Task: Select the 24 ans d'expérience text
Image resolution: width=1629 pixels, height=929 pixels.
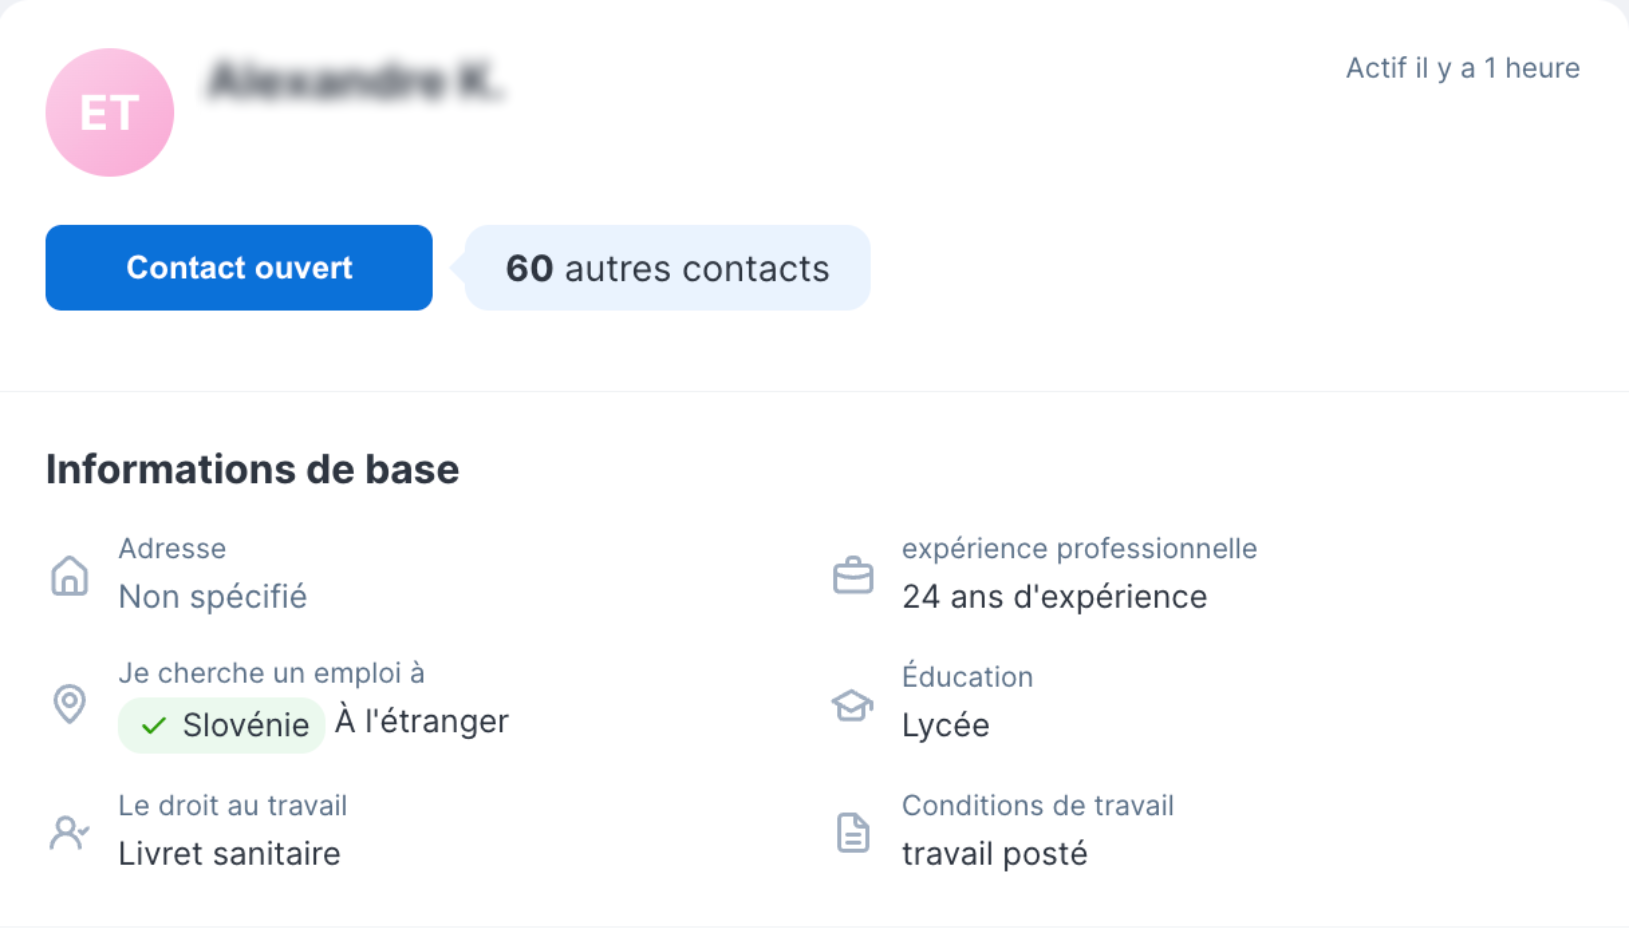Action: 1054,597
